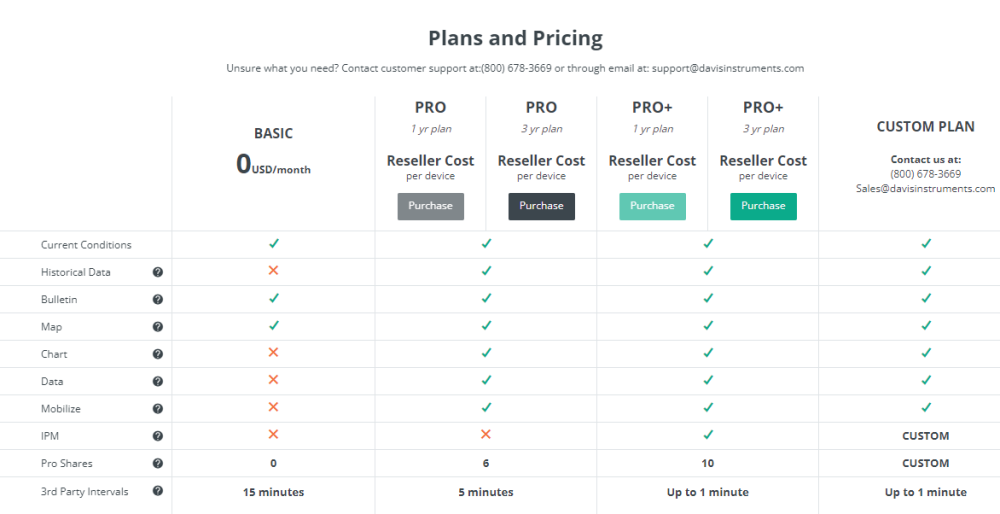Show the Mobilize help icon info
Viewport: 1000px width, 514px height.
[x=158, y=408]
